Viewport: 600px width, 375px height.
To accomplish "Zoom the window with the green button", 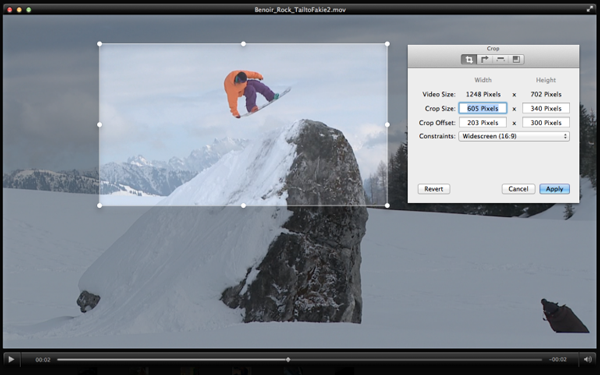I will tap(29, 10).
